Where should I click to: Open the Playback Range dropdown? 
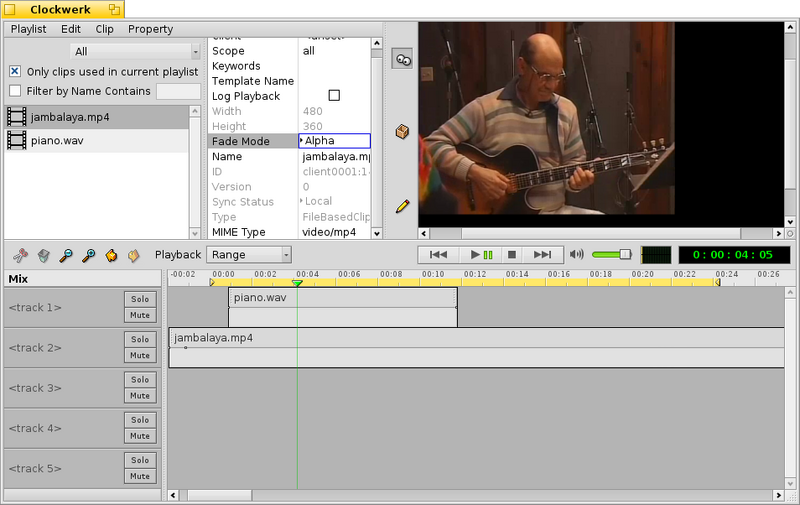[249, 255]
